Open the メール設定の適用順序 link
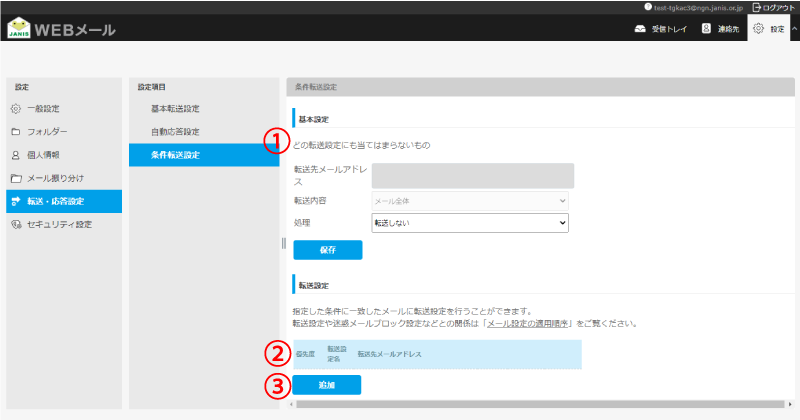The image size is (800, 420). coord(527,324)
